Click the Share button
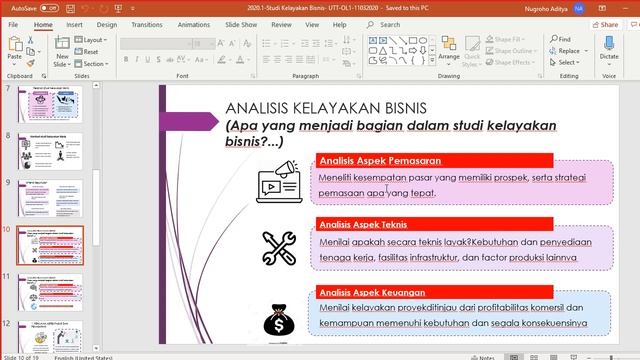 (x=605, y=25)
